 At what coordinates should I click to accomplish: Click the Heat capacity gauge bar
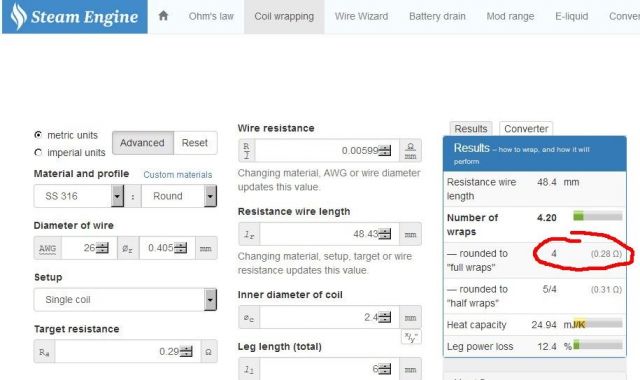(x=598, y=323)
